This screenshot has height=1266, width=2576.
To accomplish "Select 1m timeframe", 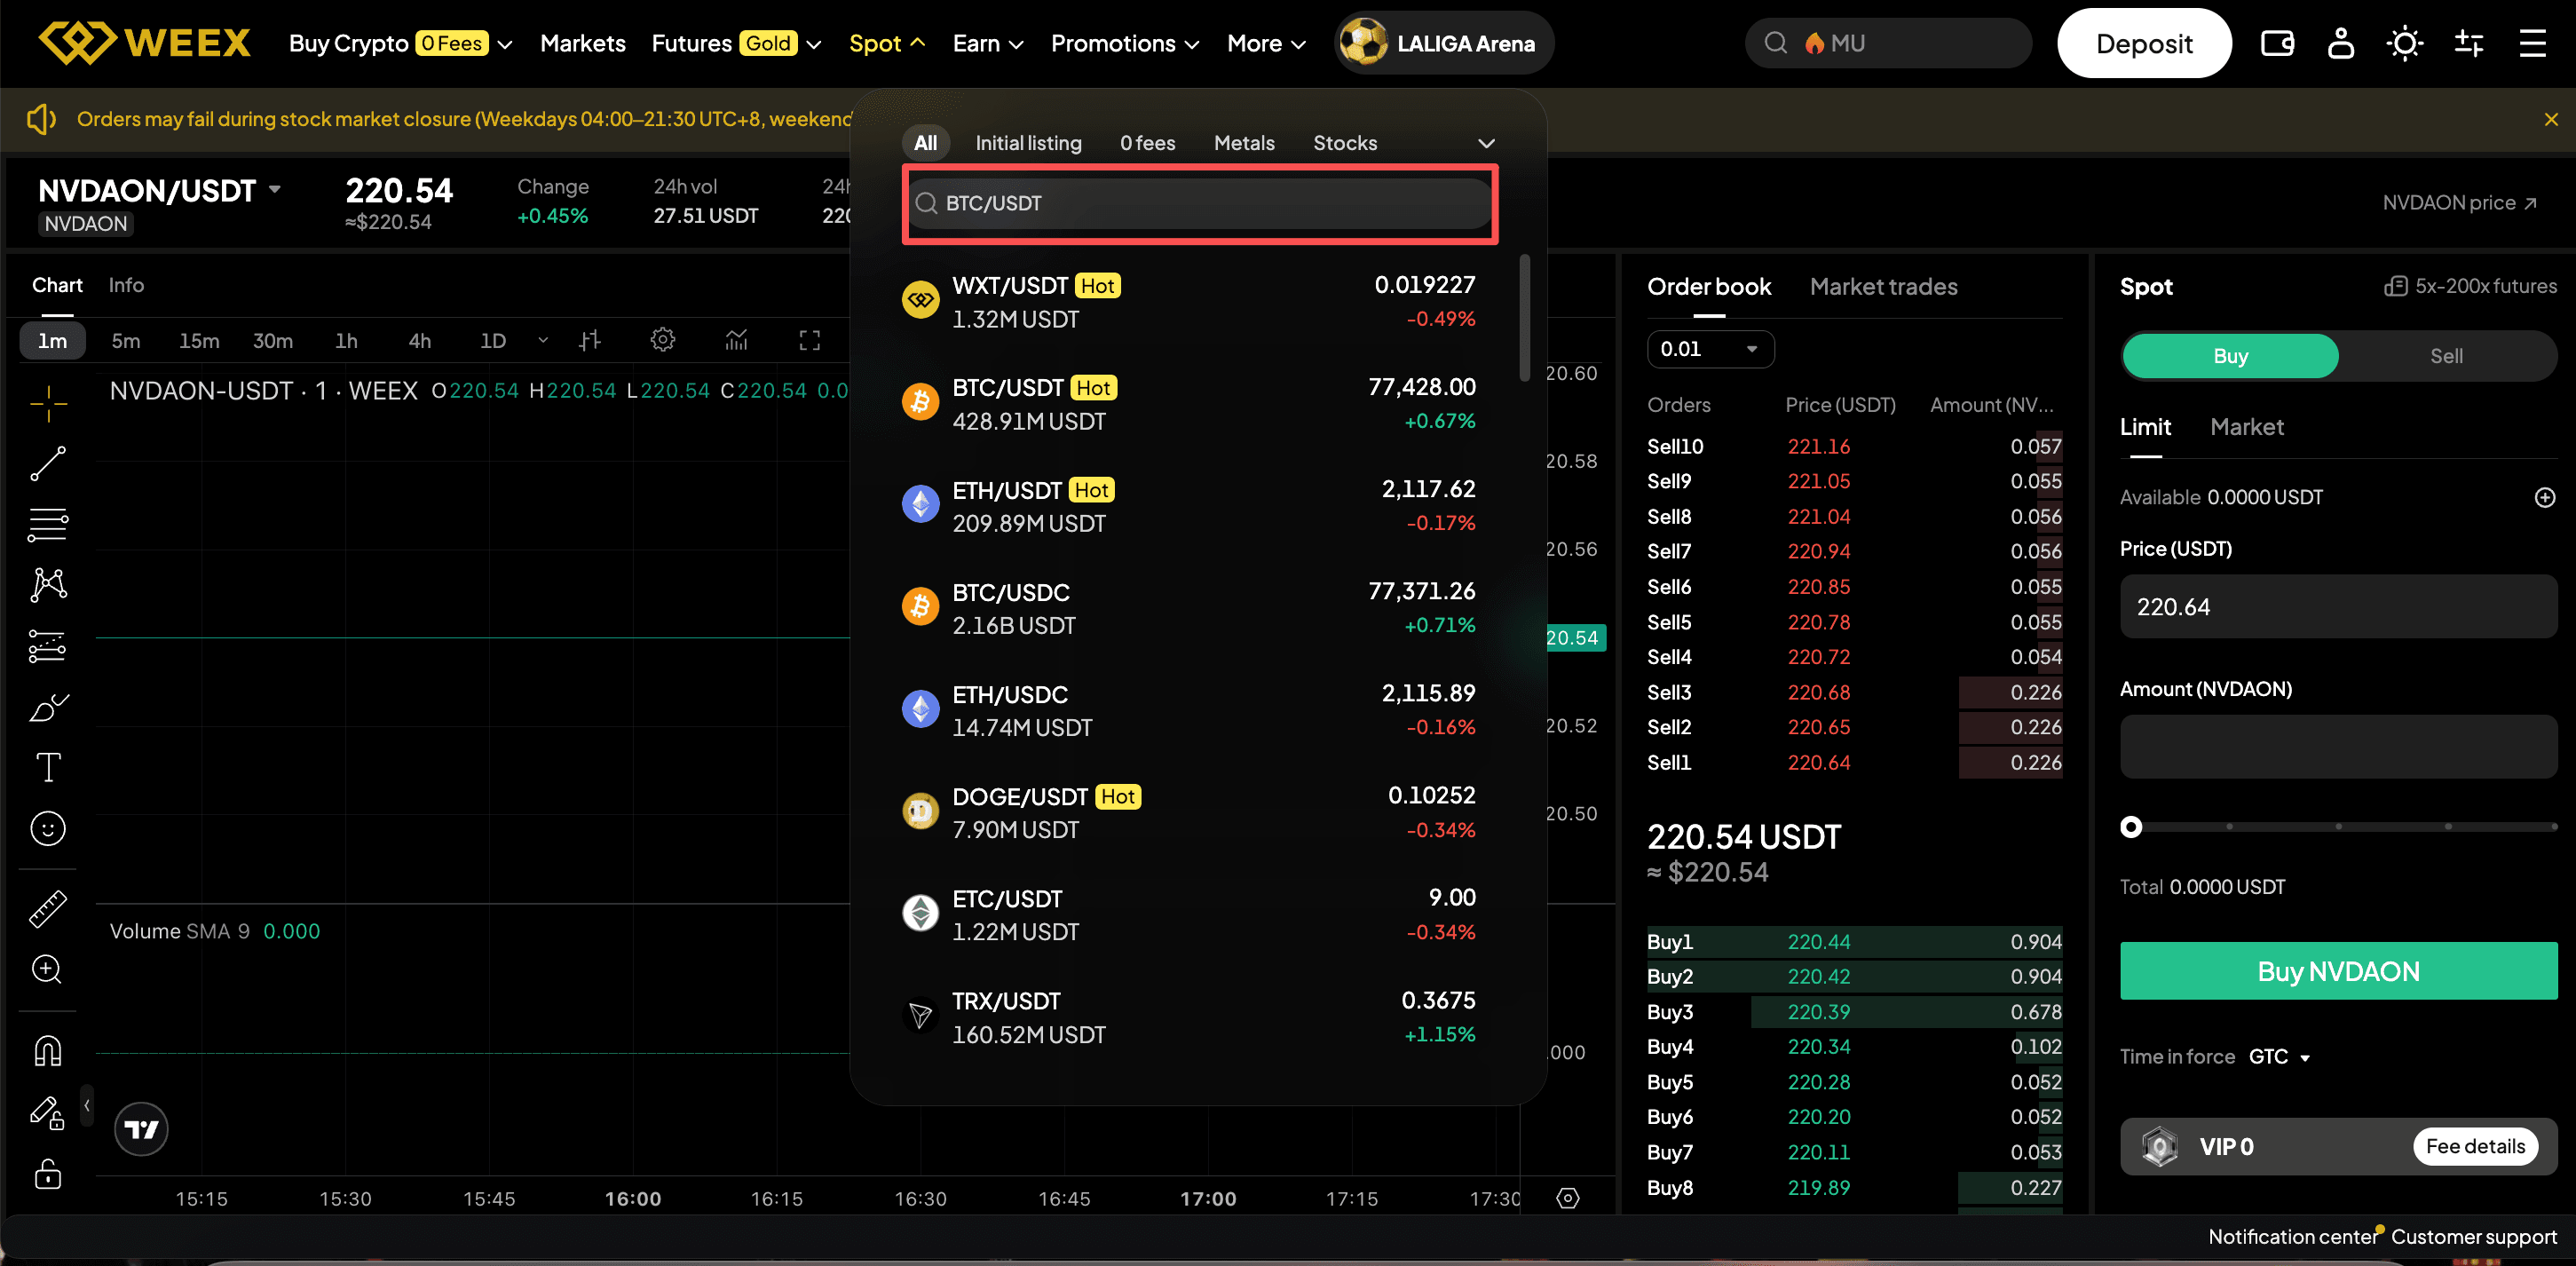I will (52, 340).
